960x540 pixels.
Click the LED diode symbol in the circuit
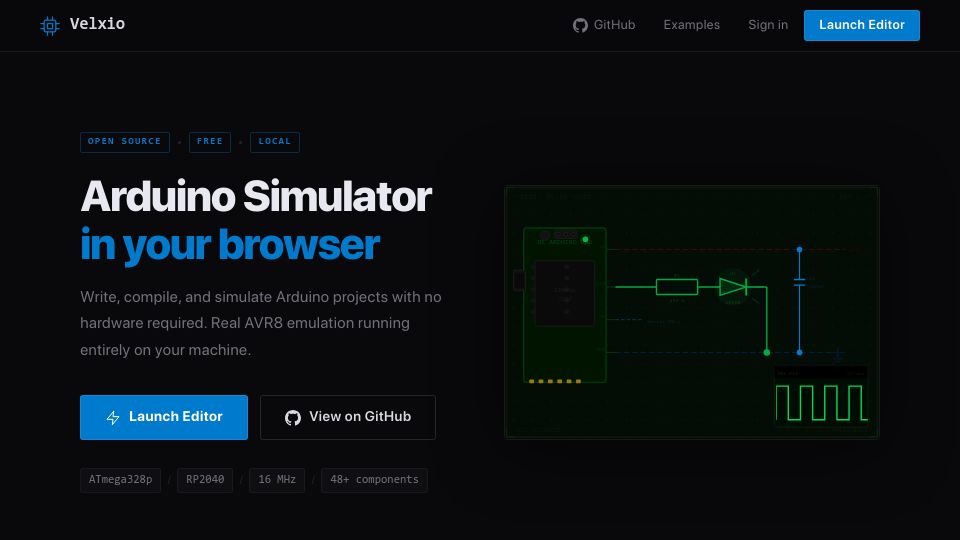click(x=733, y=287)
